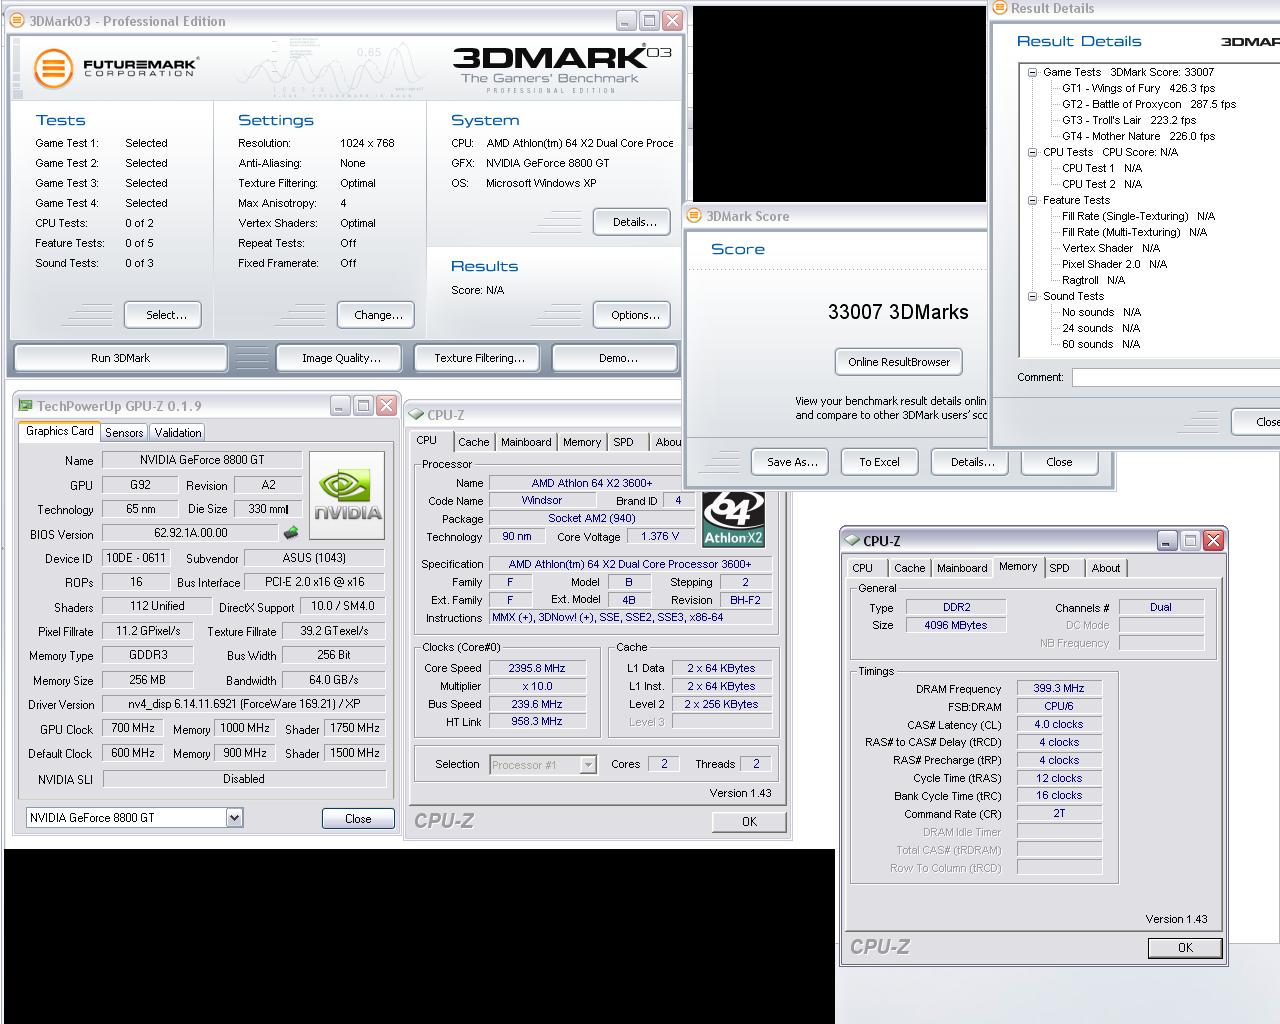Click Details in the 3DMark Score window

tap(972, 462)
